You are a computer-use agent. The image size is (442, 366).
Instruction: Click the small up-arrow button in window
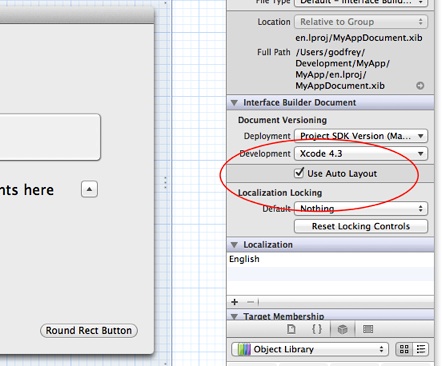point(89,189)
